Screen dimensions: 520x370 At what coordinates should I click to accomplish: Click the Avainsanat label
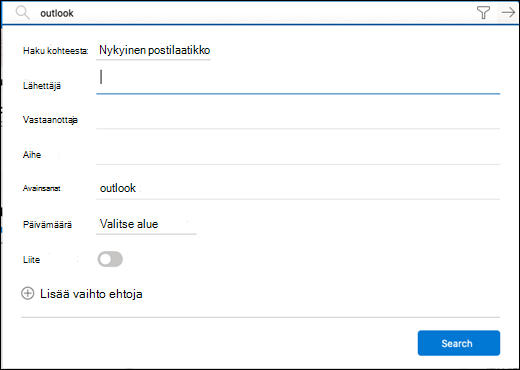[x=42, y=188]
